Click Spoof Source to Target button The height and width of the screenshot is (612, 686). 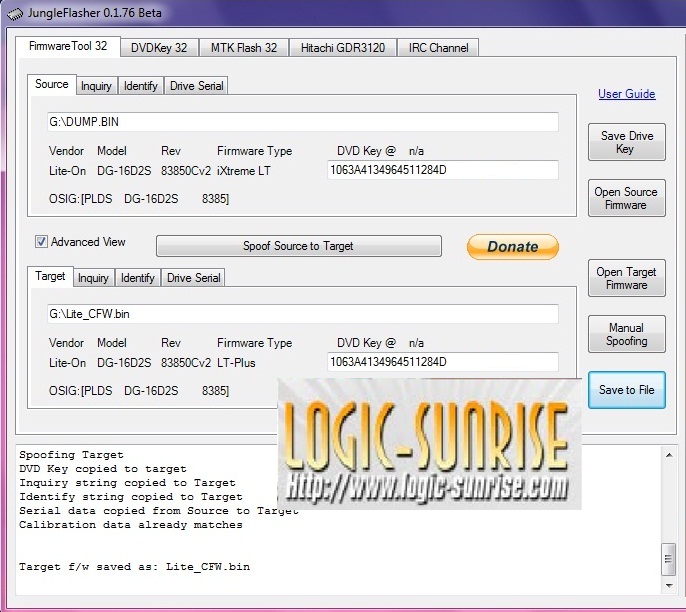click(299, 246)
